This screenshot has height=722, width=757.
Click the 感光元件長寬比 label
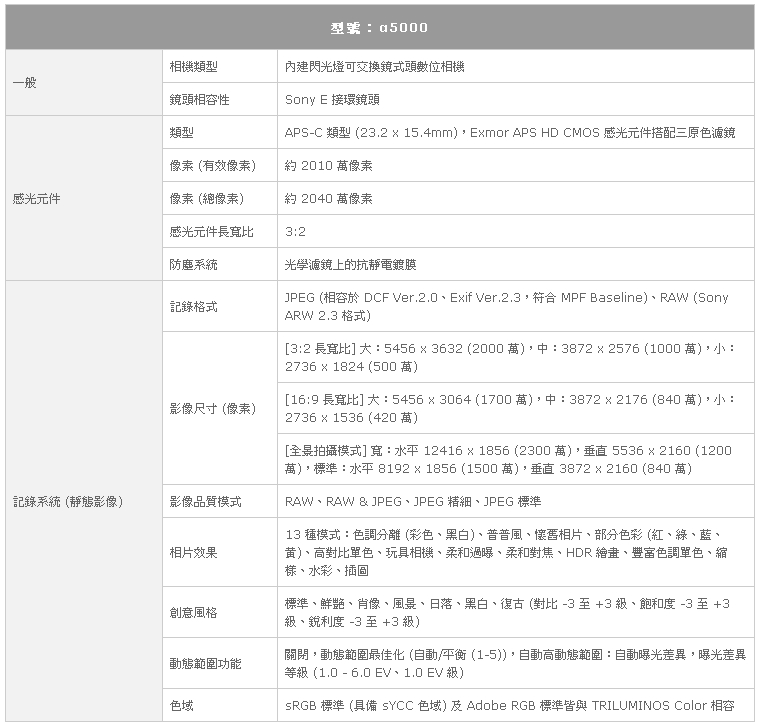click(211, 232)
